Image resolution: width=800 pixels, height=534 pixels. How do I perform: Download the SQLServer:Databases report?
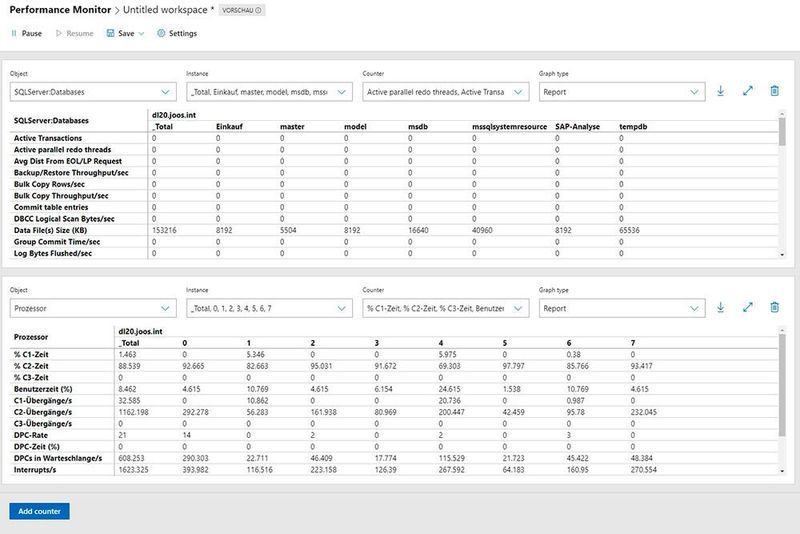click(x=720, y=91)
